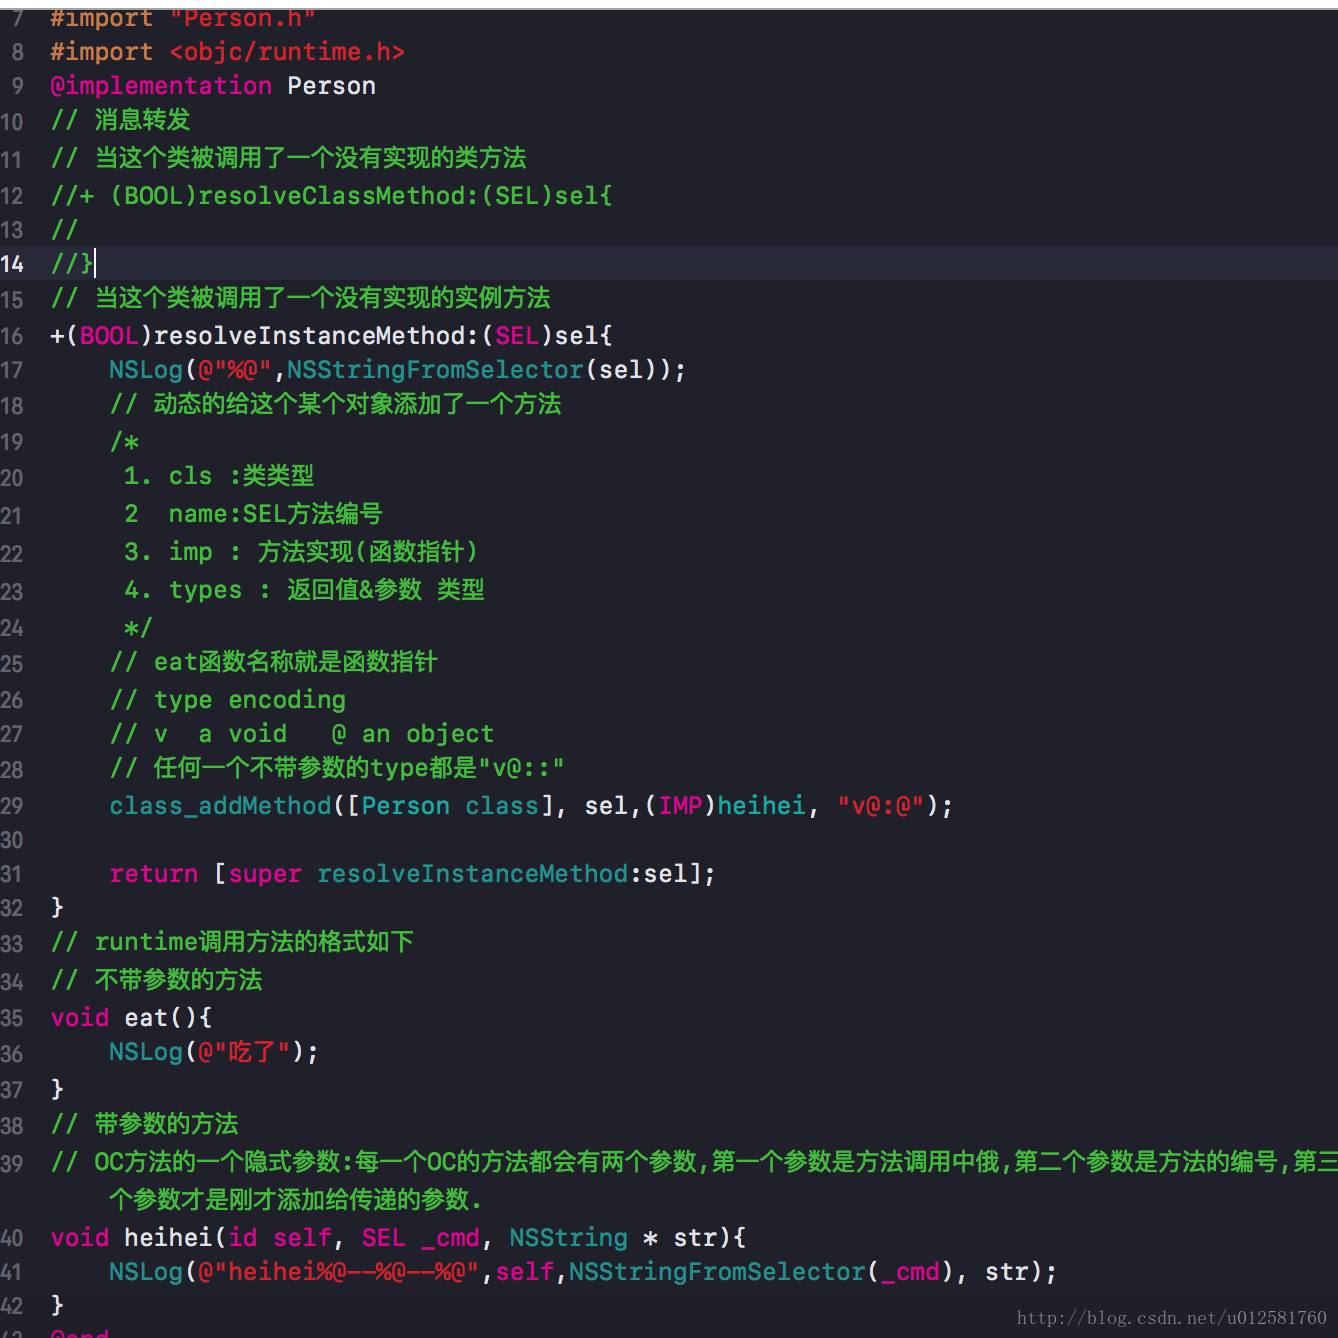
Task: Click comment '// 带参数的方法'
Action: [x=145, y=1124]
